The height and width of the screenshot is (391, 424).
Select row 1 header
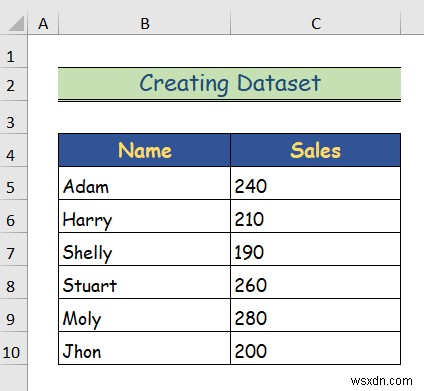point(13,51)
